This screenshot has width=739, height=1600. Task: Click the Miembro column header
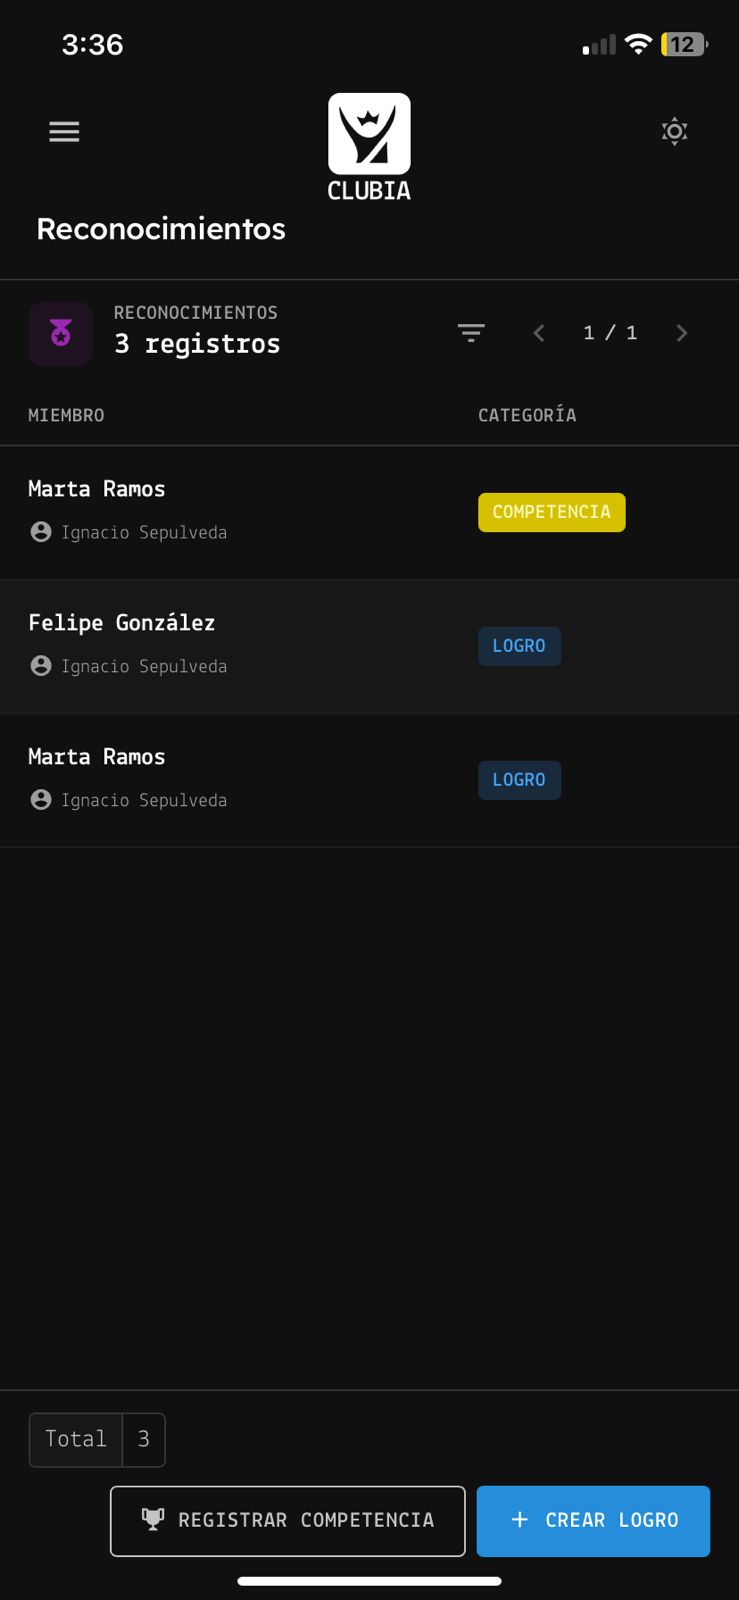point(66,415)
